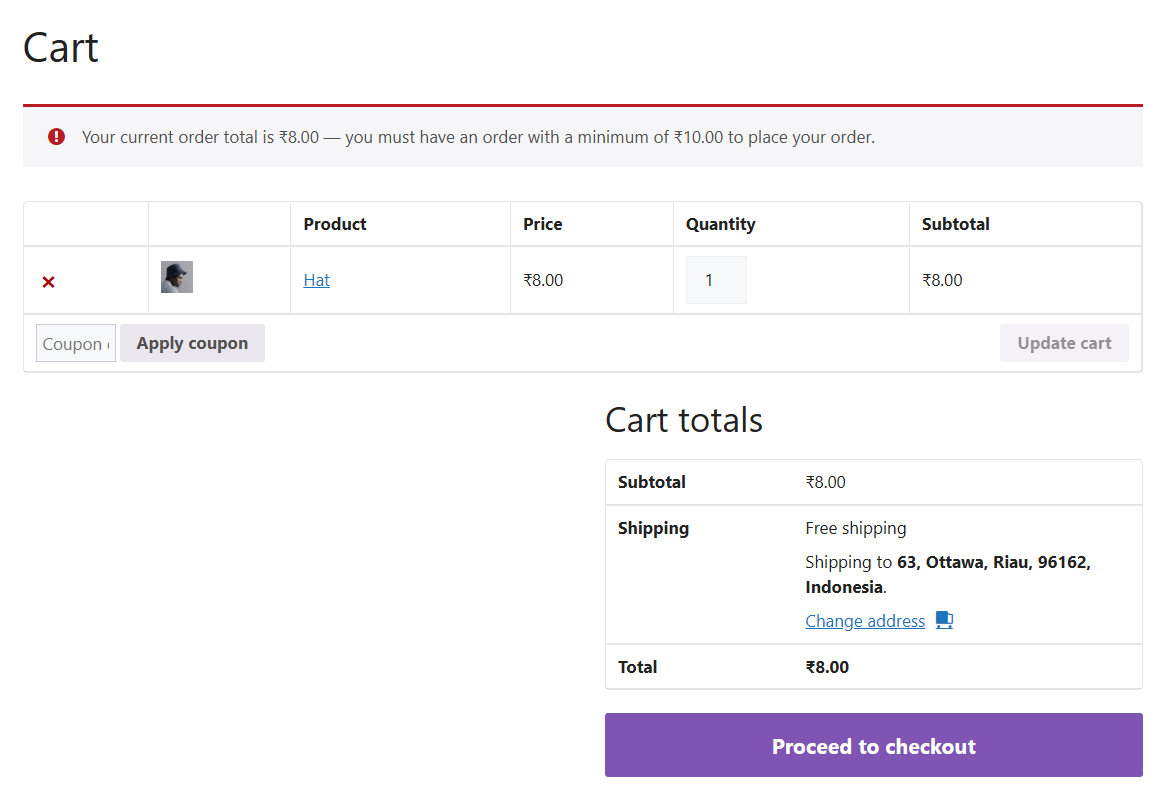Click the shipping truck icon
This screenshot has height=803, width=1170.
944,620
